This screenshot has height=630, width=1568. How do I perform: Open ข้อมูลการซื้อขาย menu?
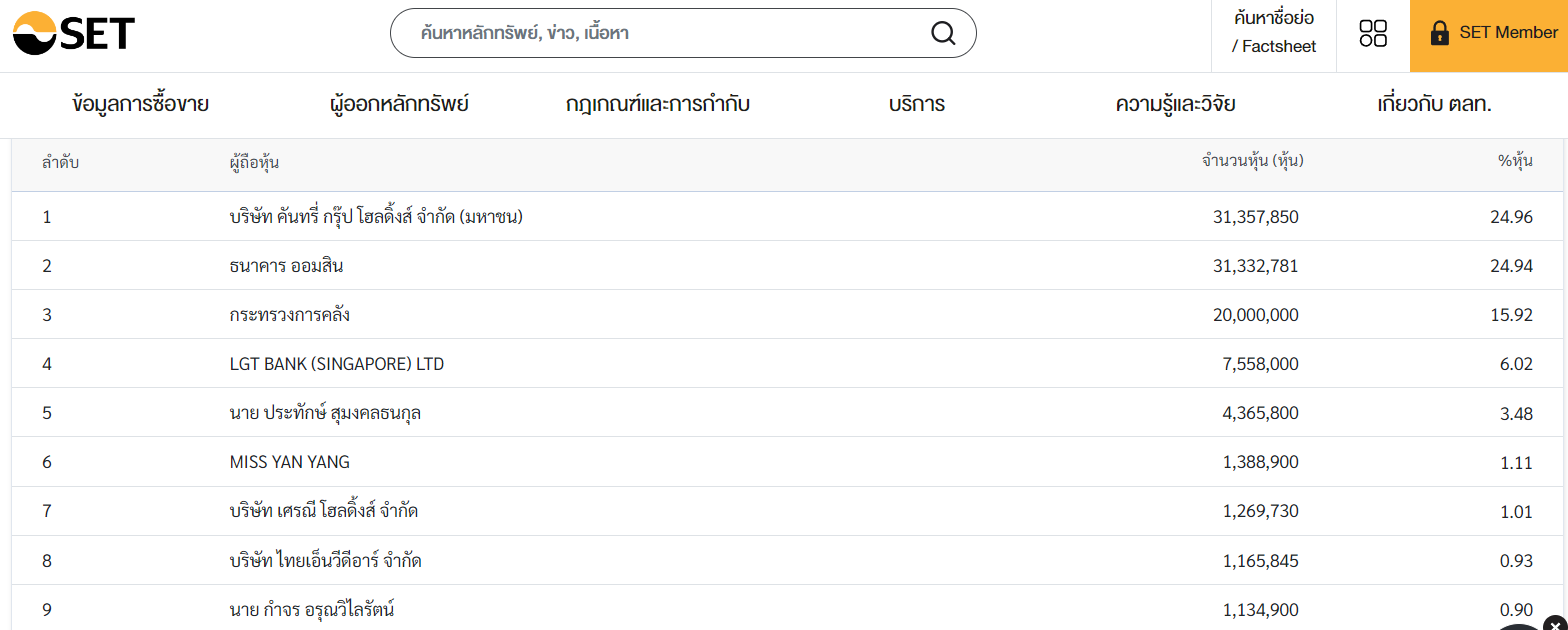coord(141,104)
